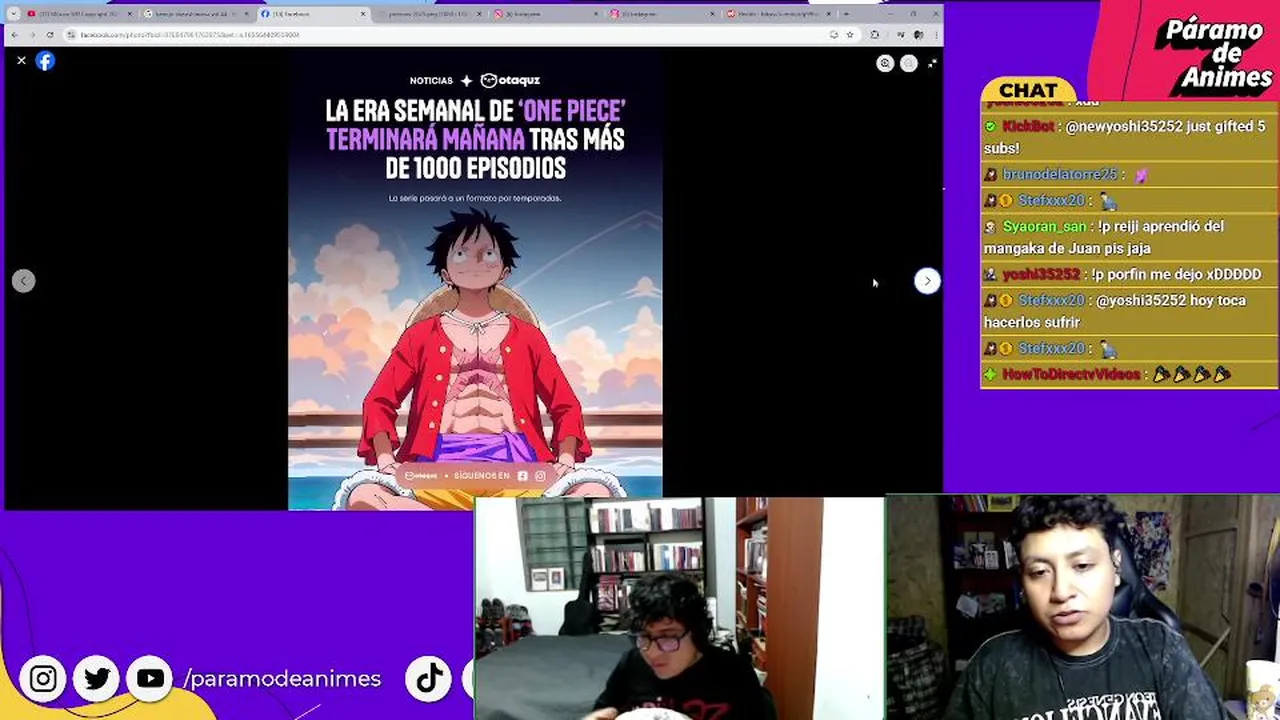The width and height of the screenshot is (1280, 720).
Task: Click HowToDirectvVideos username in chat
Action: click(x=1071, y=375)
